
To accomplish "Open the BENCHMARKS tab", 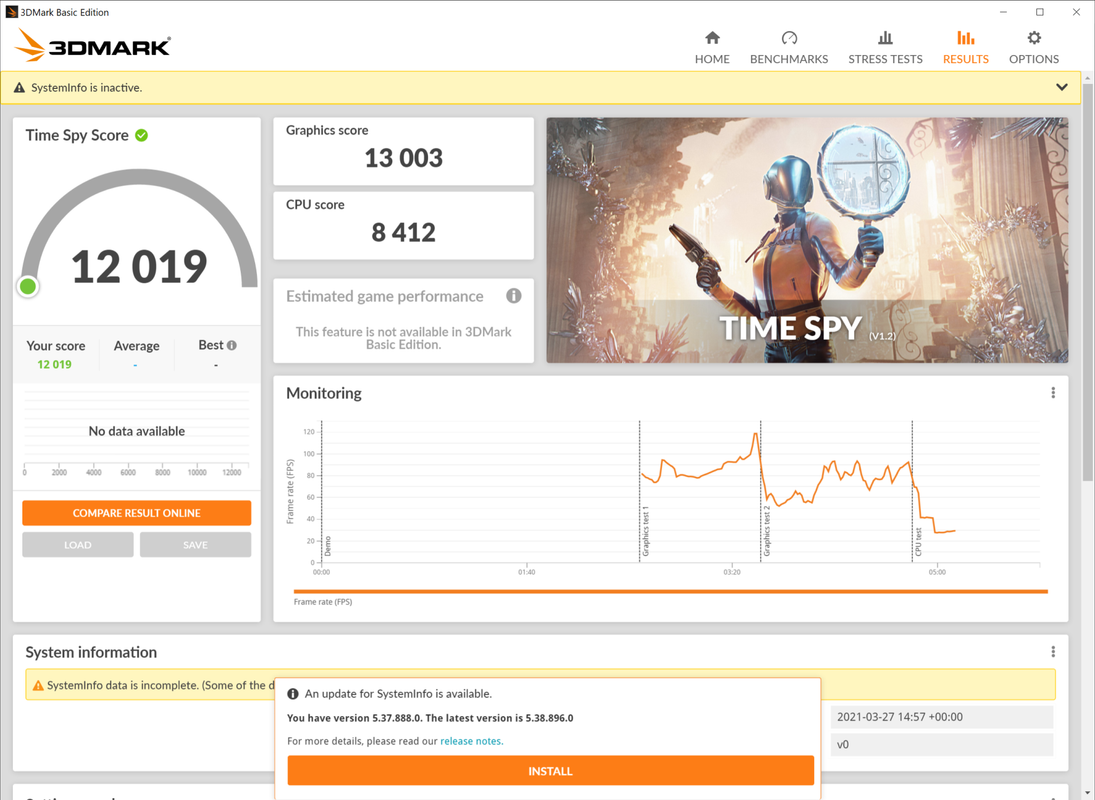I will 788,47.
